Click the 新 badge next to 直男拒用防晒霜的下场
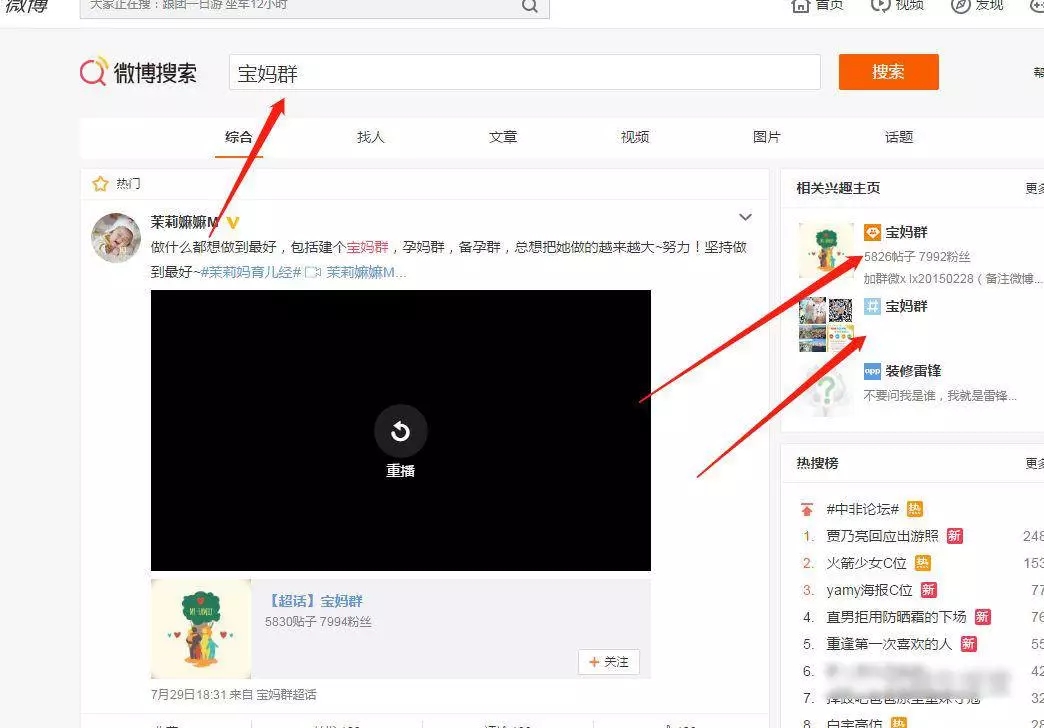Image resolution: width=1044 pixels, height=728 pixels. click(982, 617)
